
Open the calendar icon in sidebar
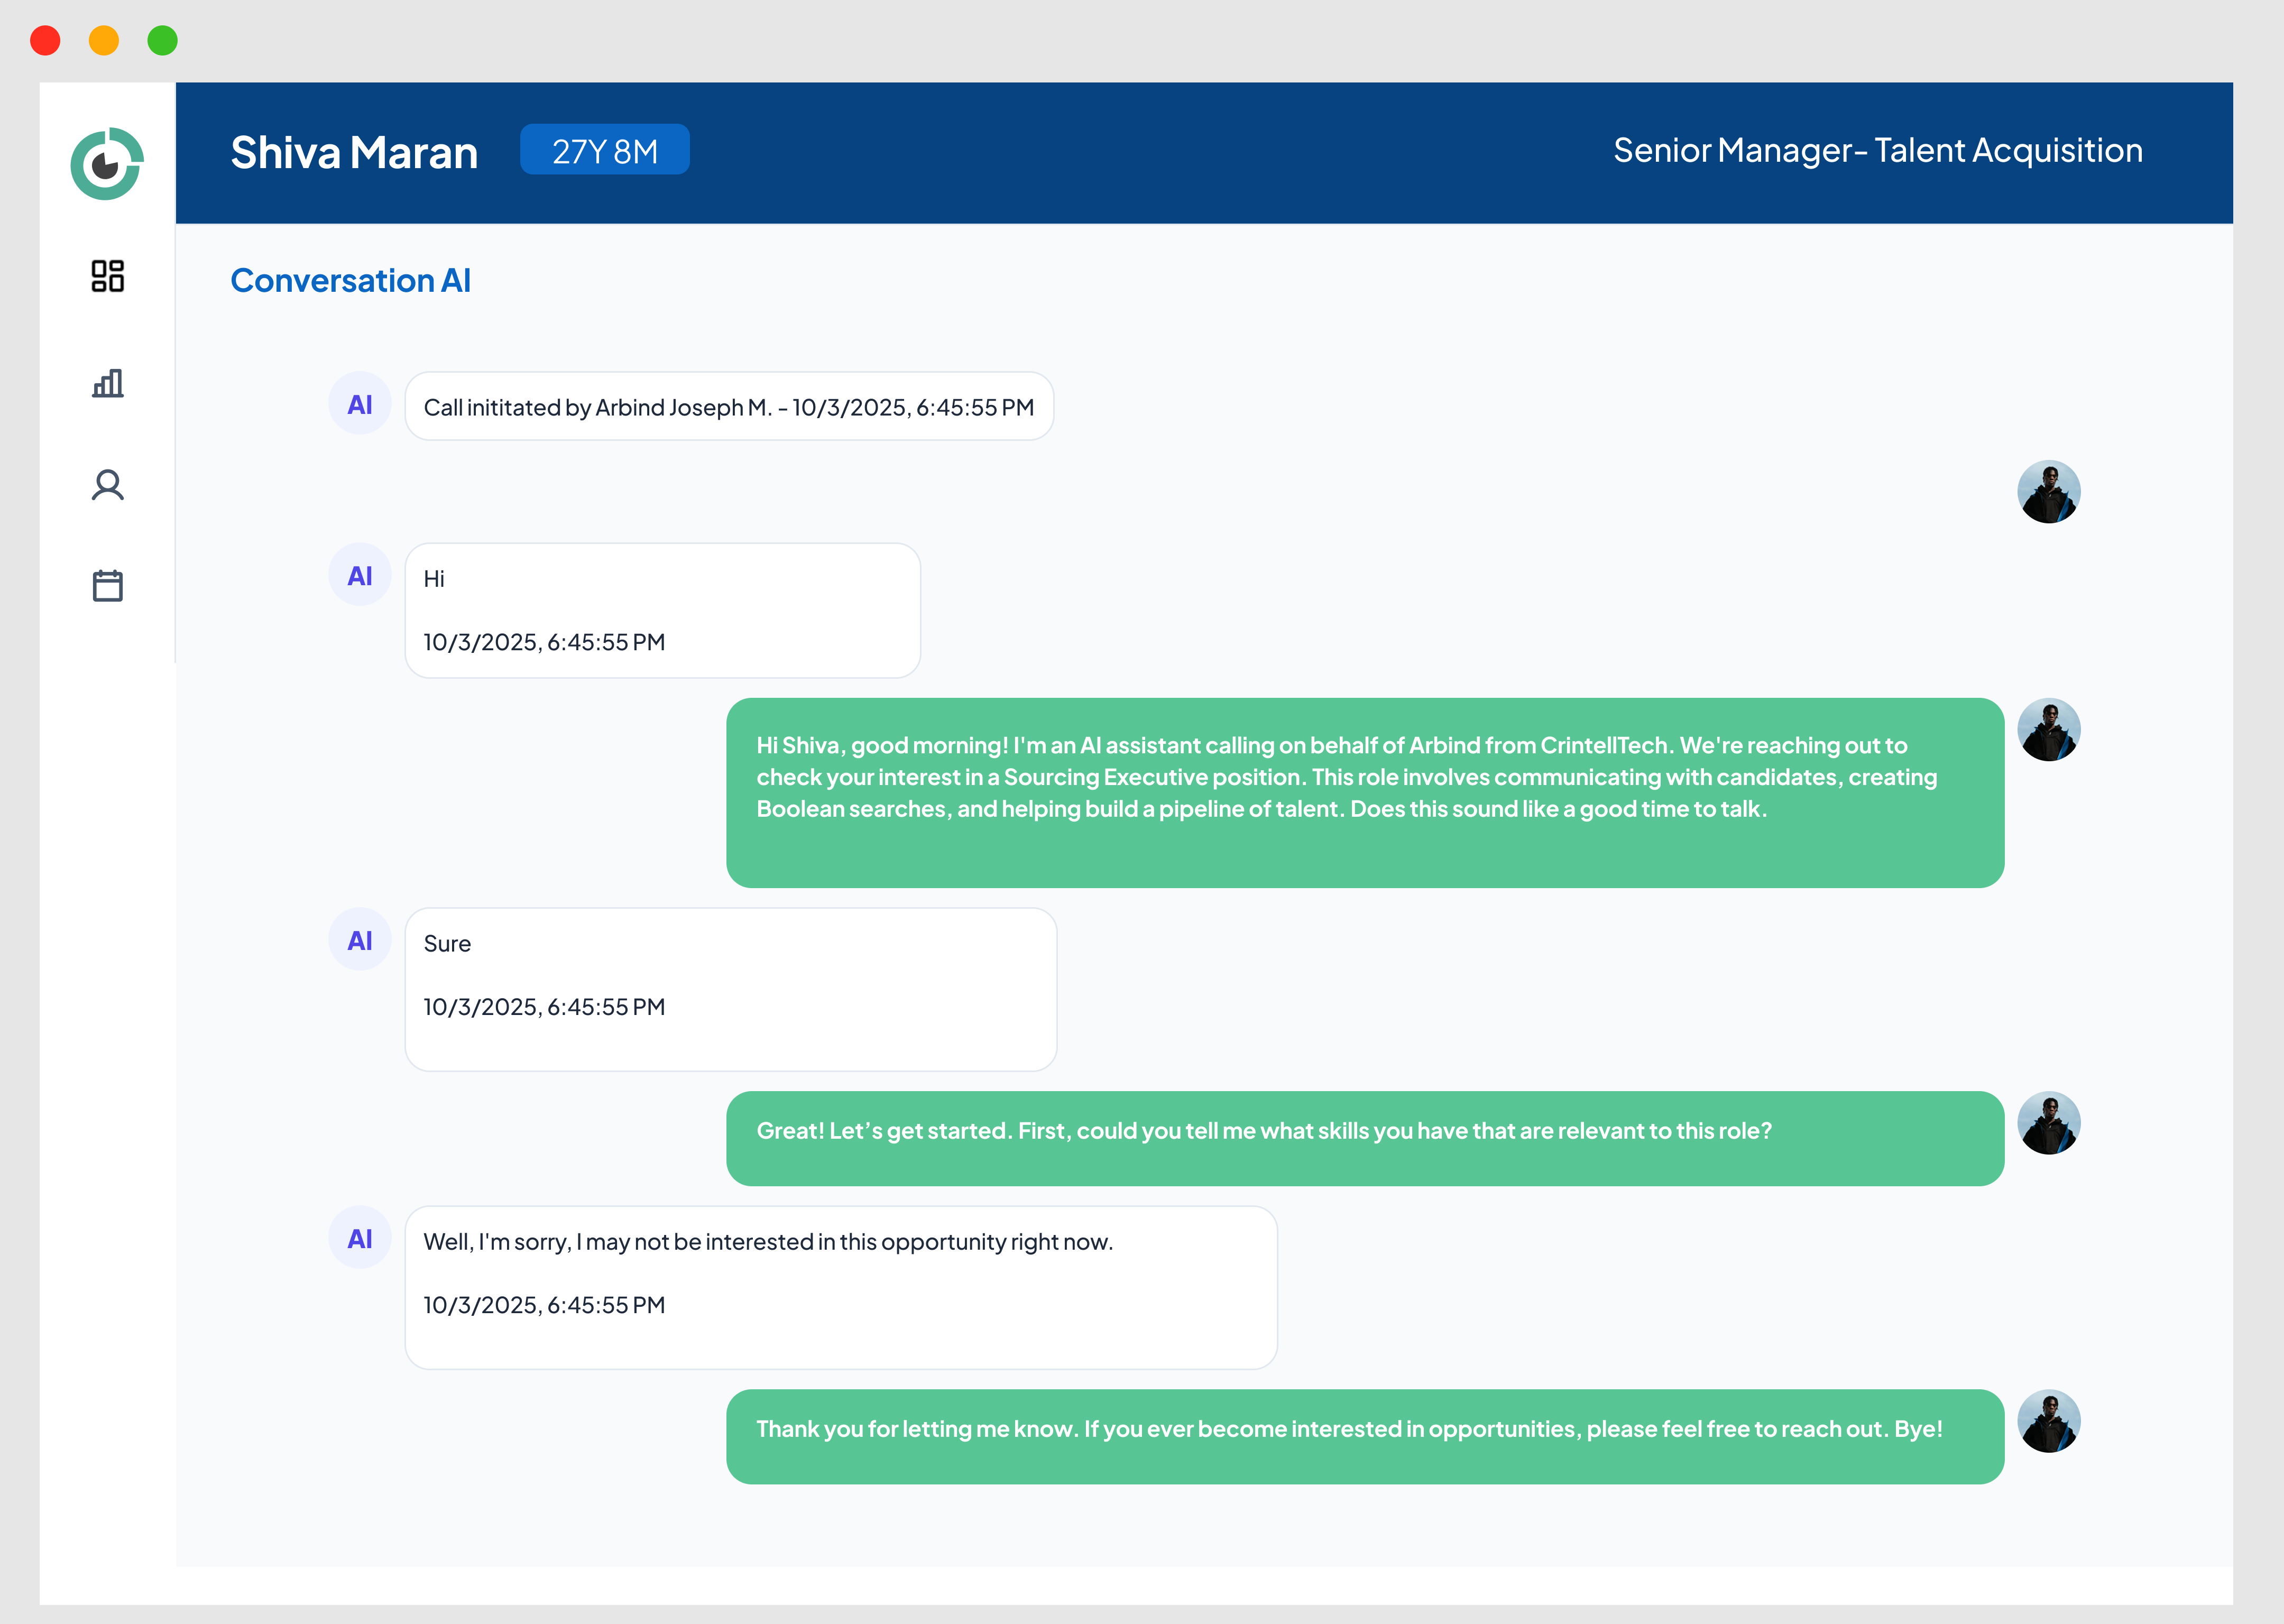107,585
